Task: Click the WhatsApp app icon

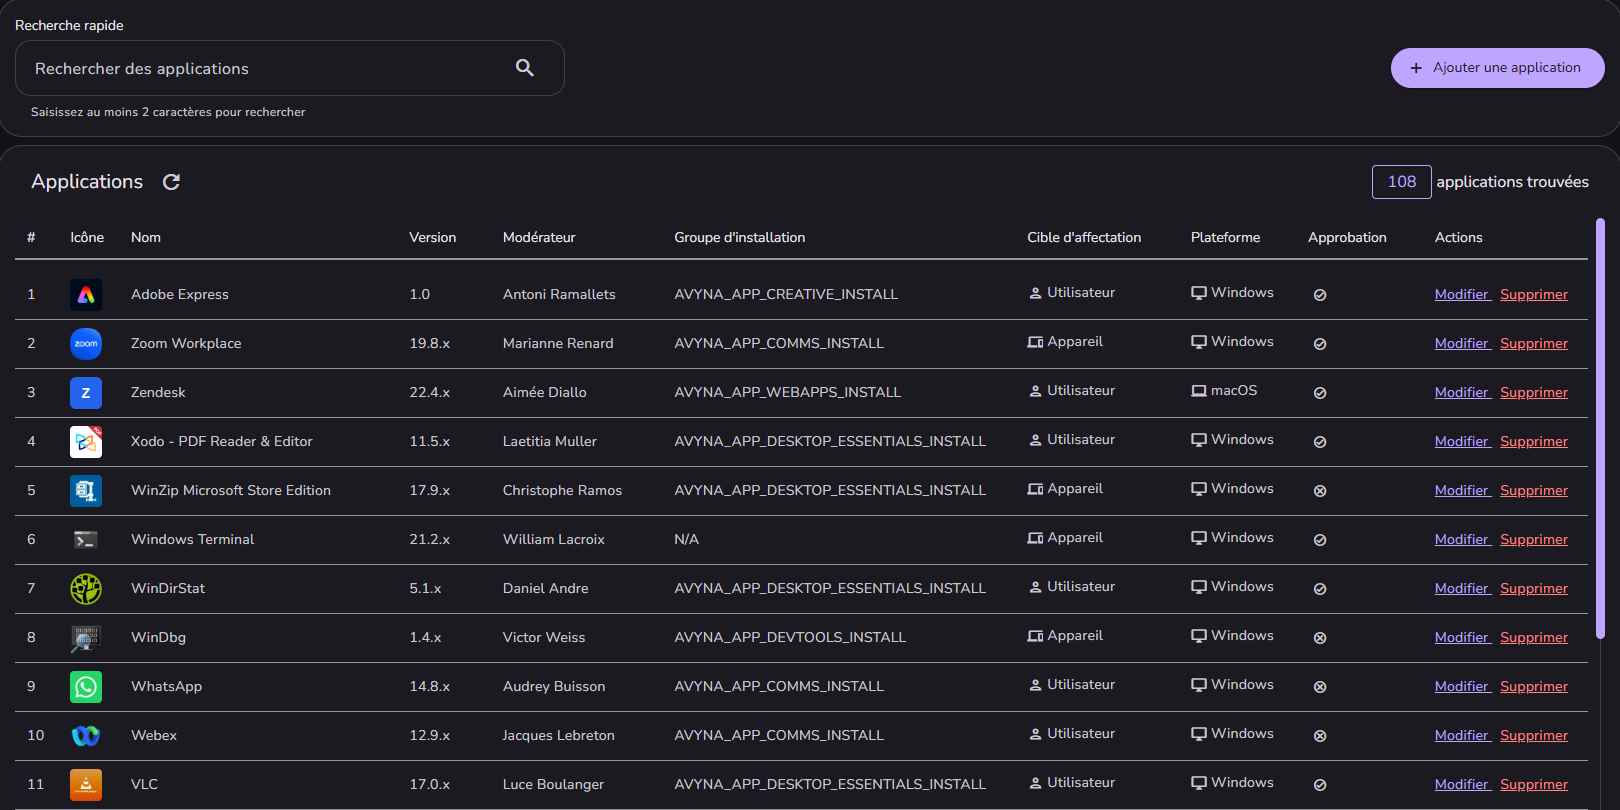Action: click(86, 686)
